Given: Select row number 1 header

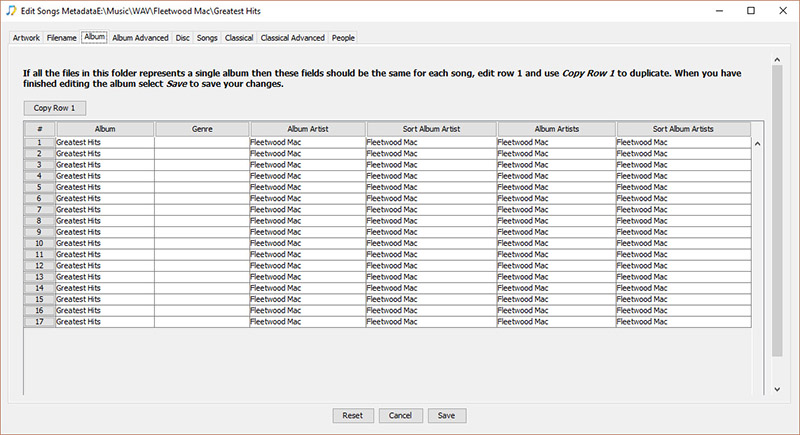Looking at the screenshot, I should [39, 142].
